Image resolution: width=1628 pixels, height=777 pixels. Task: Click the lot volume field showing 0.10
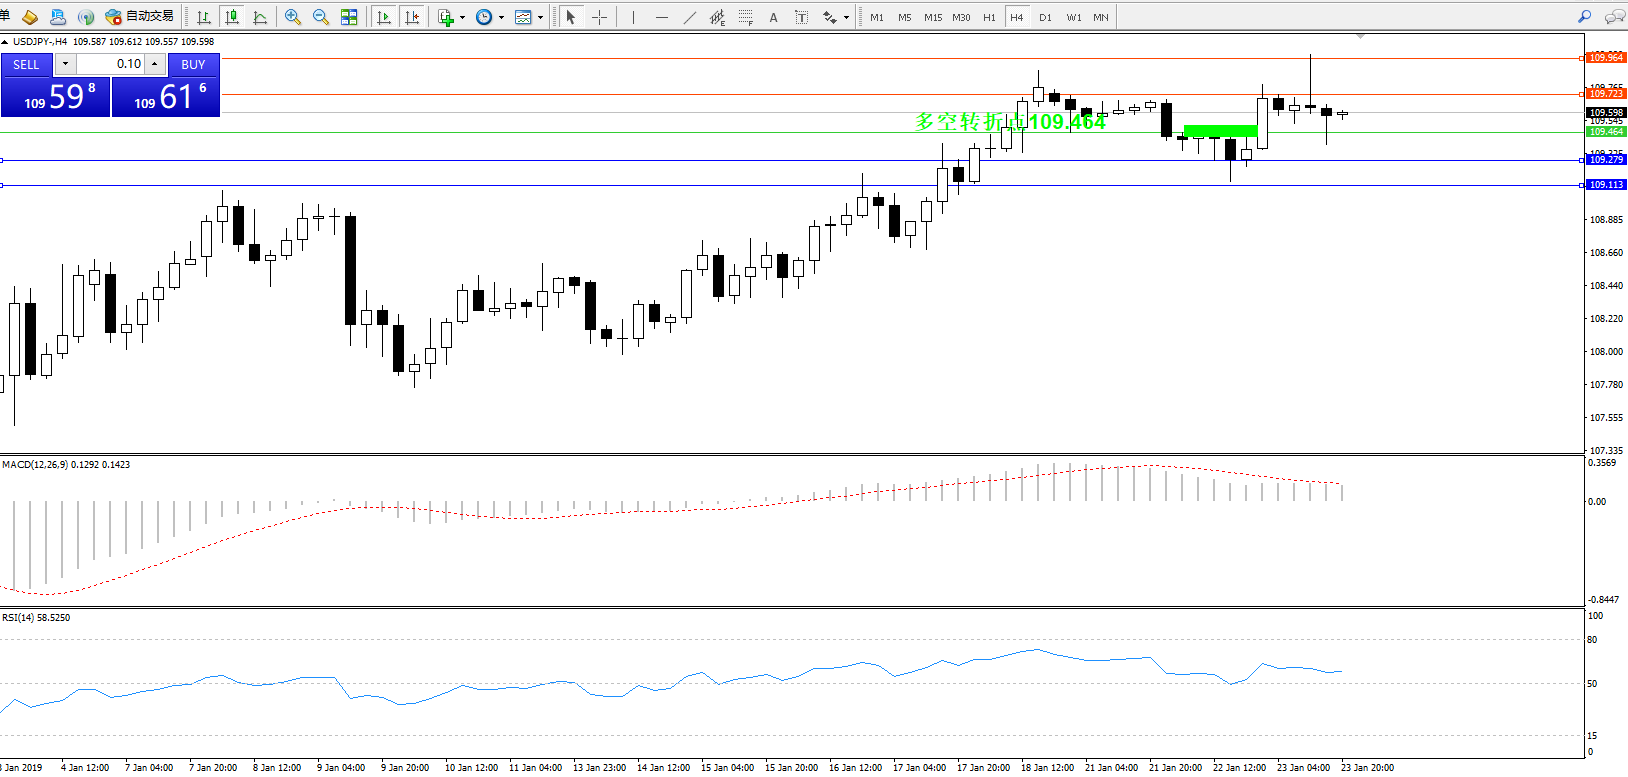(111, 64)
